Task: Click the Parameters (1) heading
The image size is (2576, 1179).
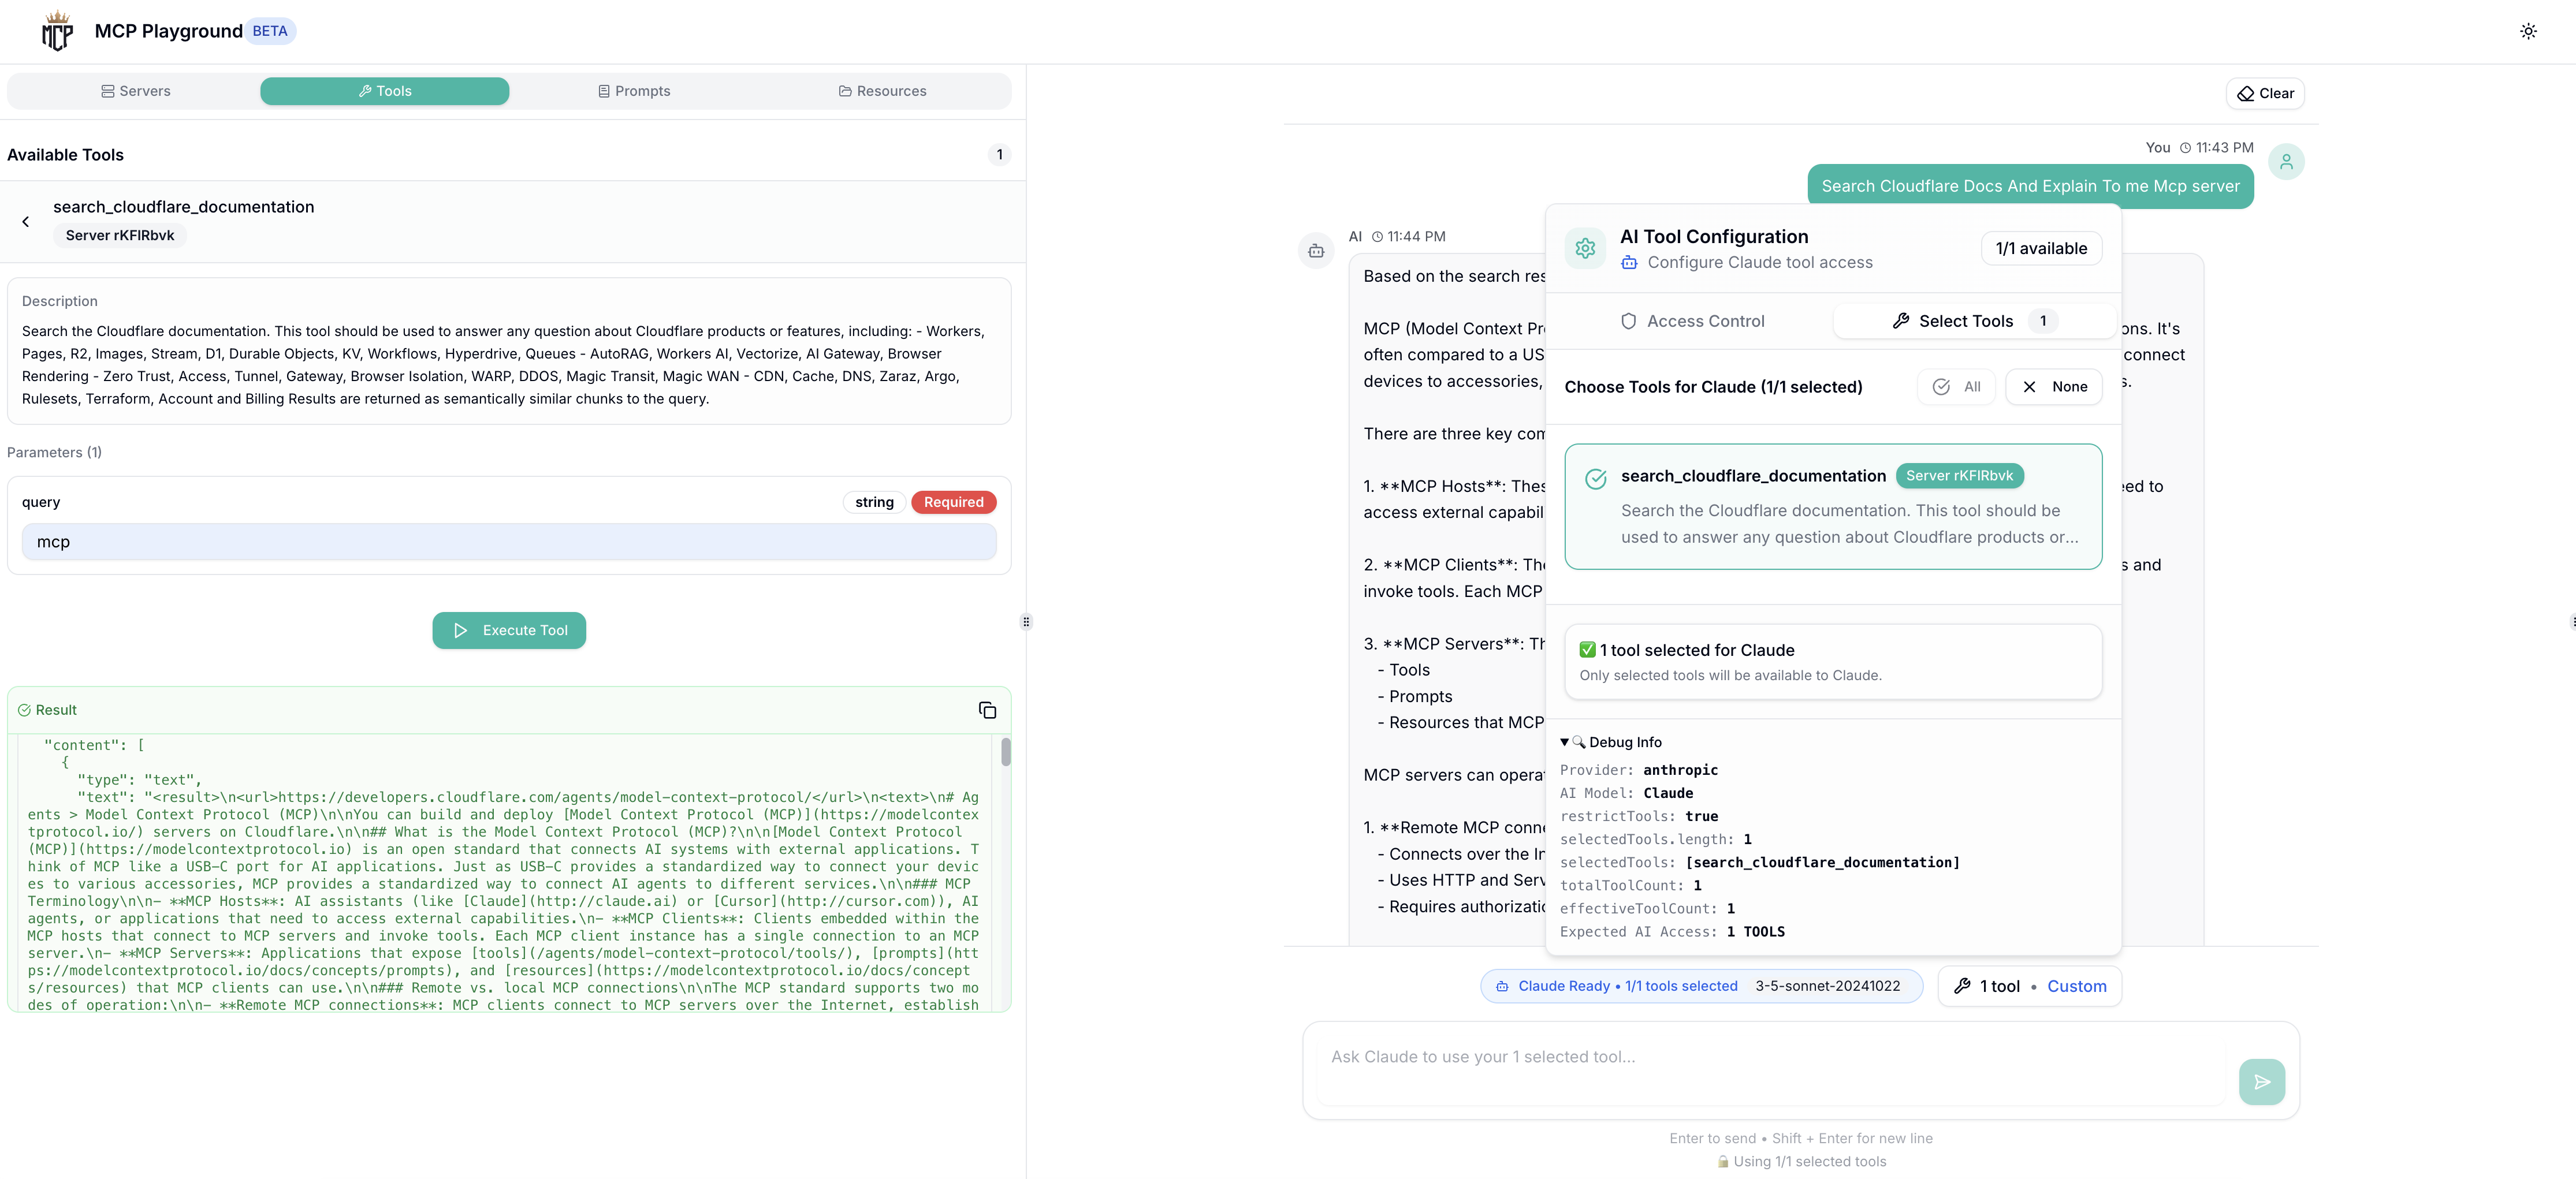Action: (x=54, y=453)
